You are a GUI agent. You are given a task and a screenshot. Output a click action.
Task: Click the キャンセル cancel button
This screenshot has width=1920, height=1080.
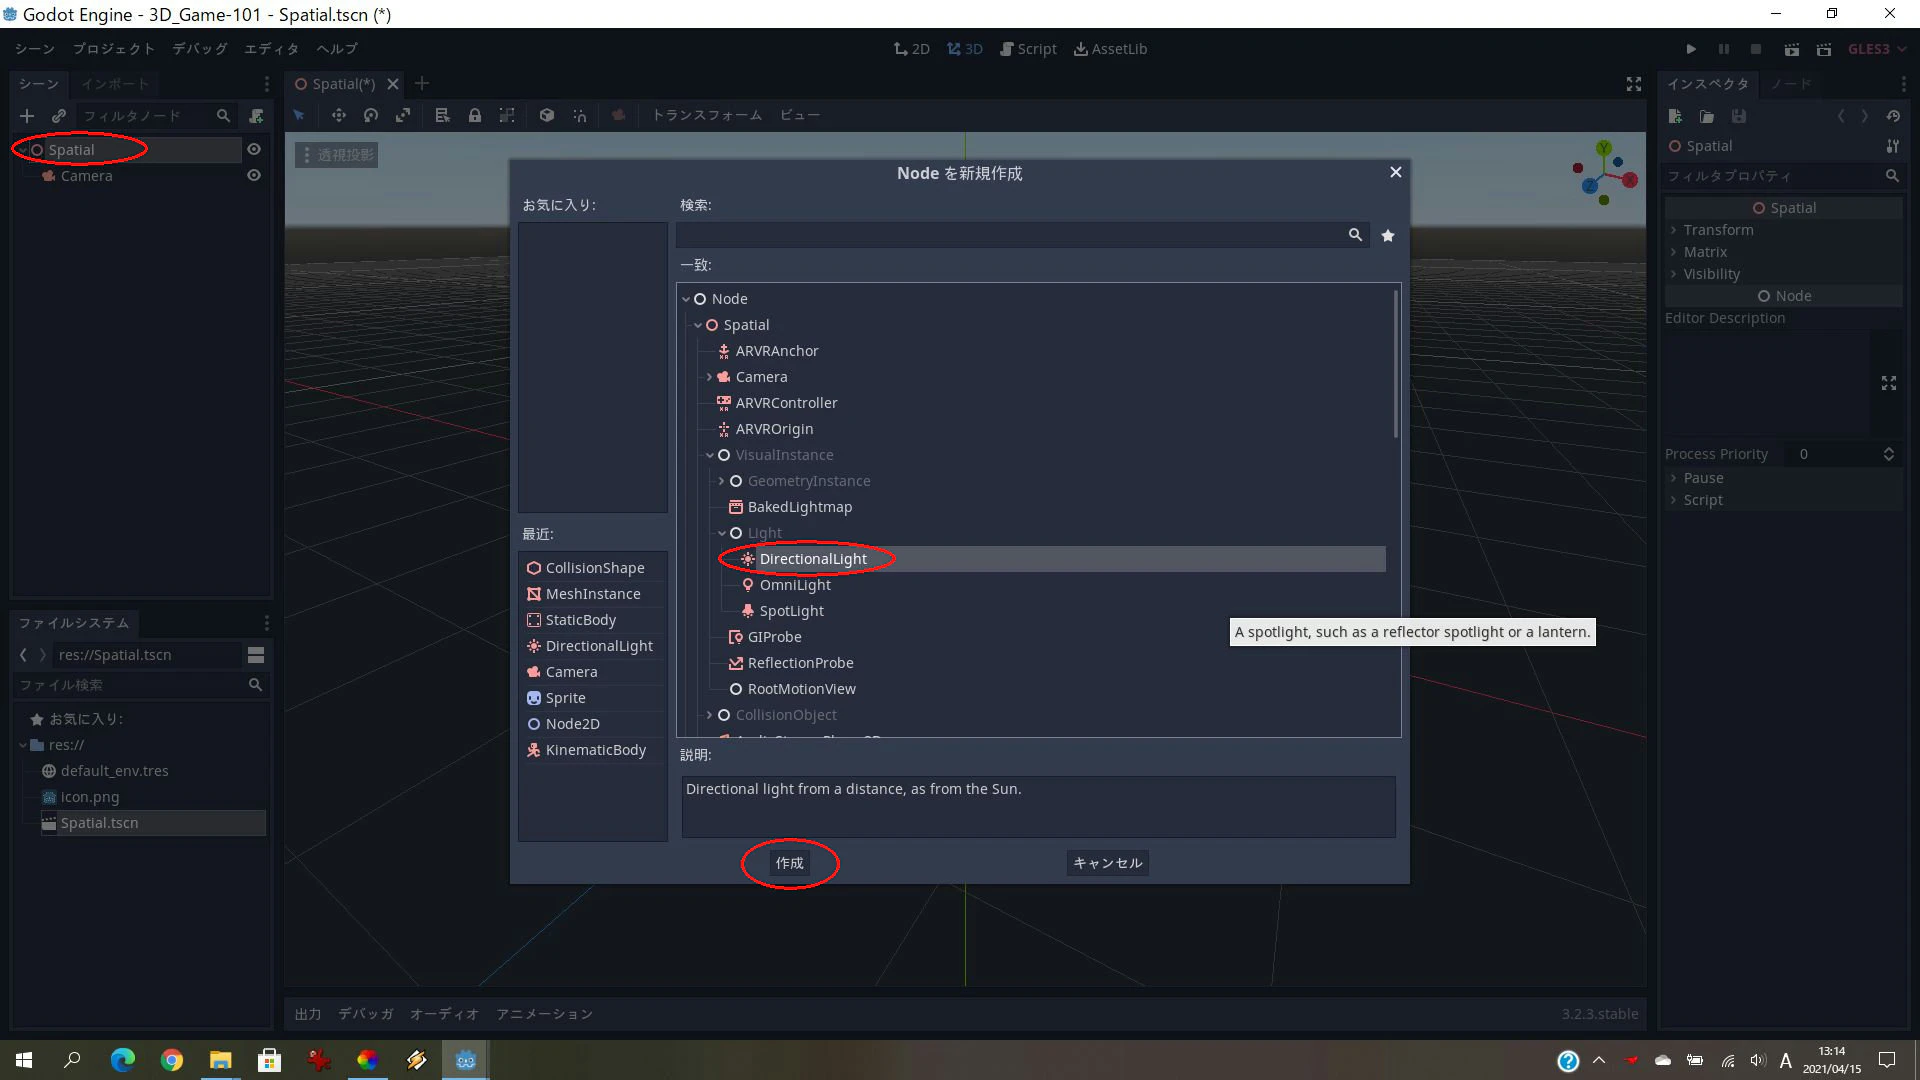click(1107, 863)
